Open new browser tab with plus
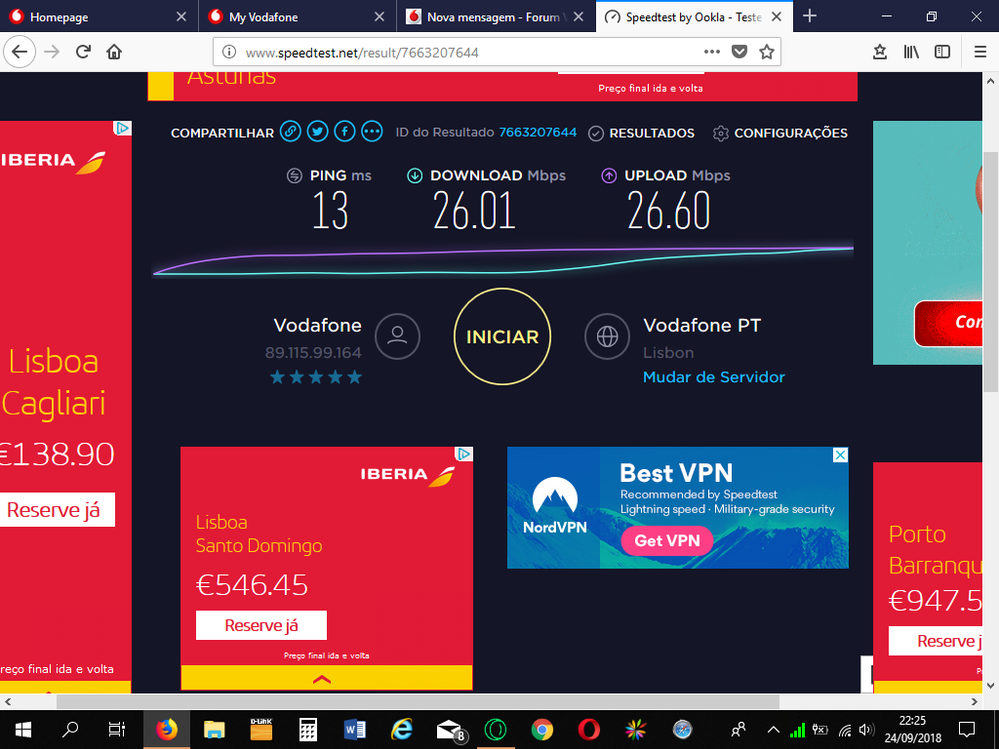The image size is (999, 749). [x=810, y=16]
